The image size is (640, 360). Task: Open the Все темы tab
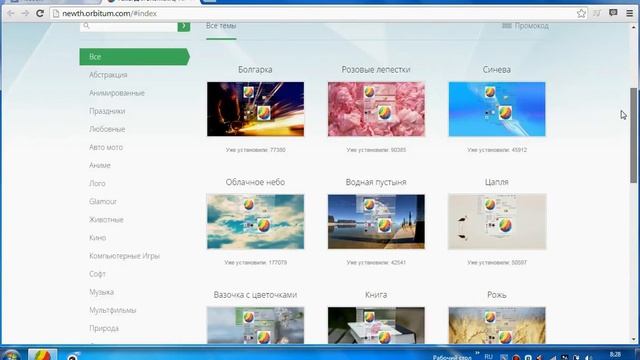(221, 26)
